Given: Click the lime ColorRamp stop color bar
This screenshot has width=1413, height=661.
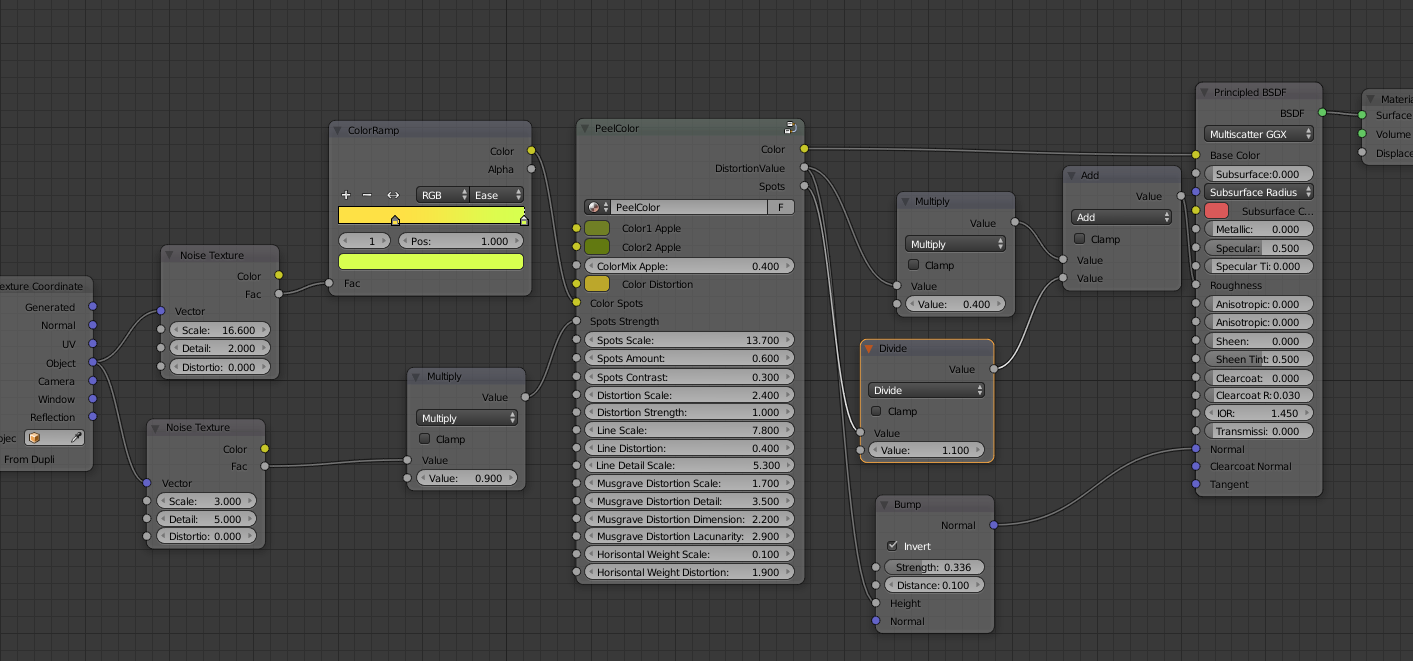Looking at the screenshot, I should click(x=431, y=262).
